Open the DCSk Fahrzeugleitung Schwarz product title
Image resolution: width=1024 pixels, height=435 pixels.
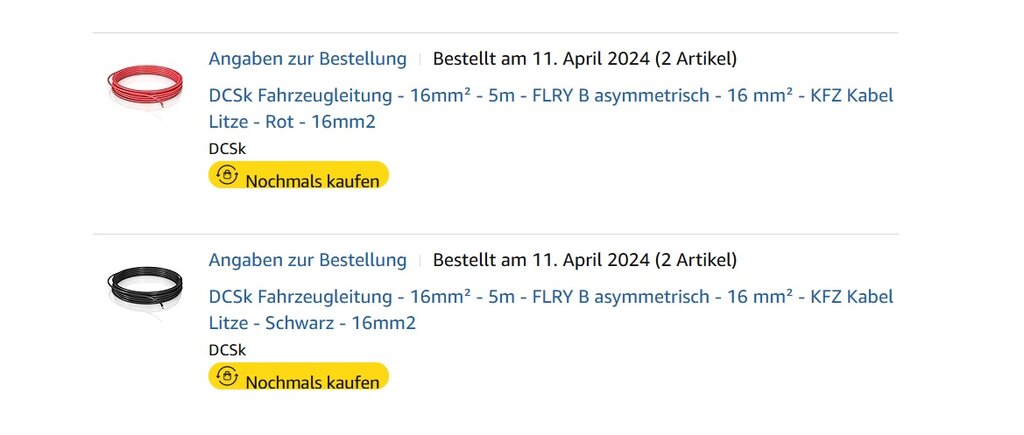click(x=551, y=310)
